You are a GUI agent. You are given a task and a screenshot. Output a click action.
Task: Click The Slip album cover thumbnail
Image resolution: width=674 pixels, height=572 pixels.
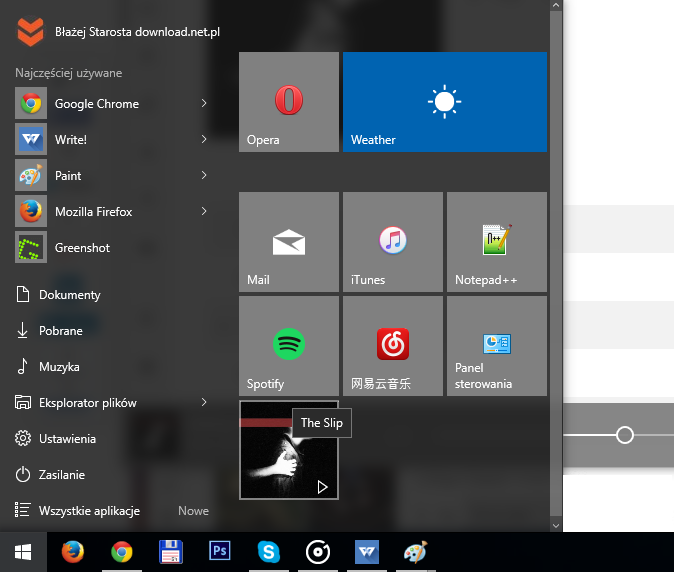pos(289,450)
